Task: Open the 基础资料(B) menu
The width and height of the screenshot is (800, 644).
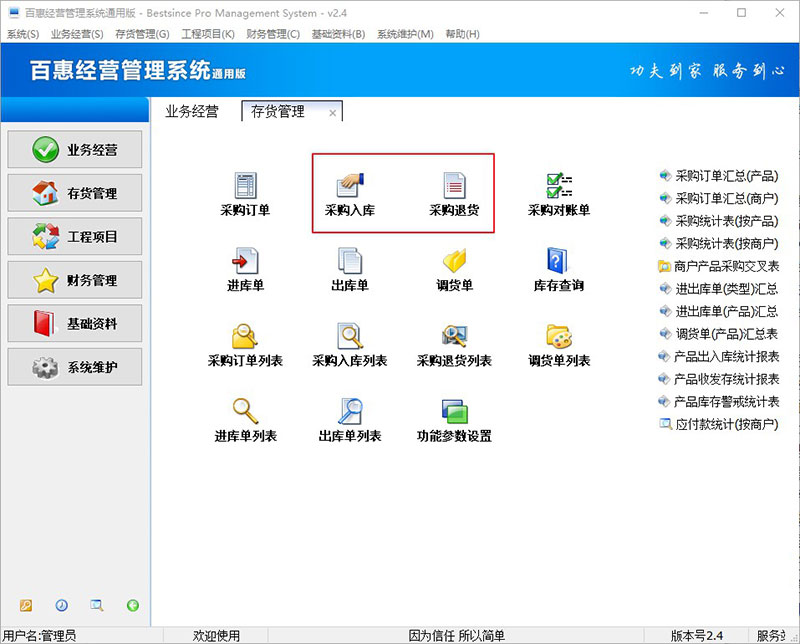Action: [x=339, y=34]
